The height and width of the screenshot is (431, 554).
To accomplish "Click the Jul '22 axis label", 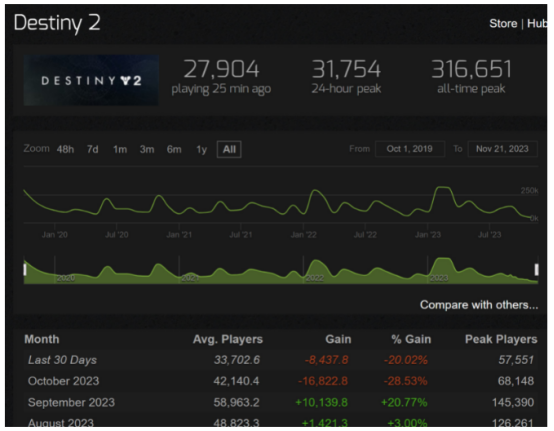I will point(365,235).
